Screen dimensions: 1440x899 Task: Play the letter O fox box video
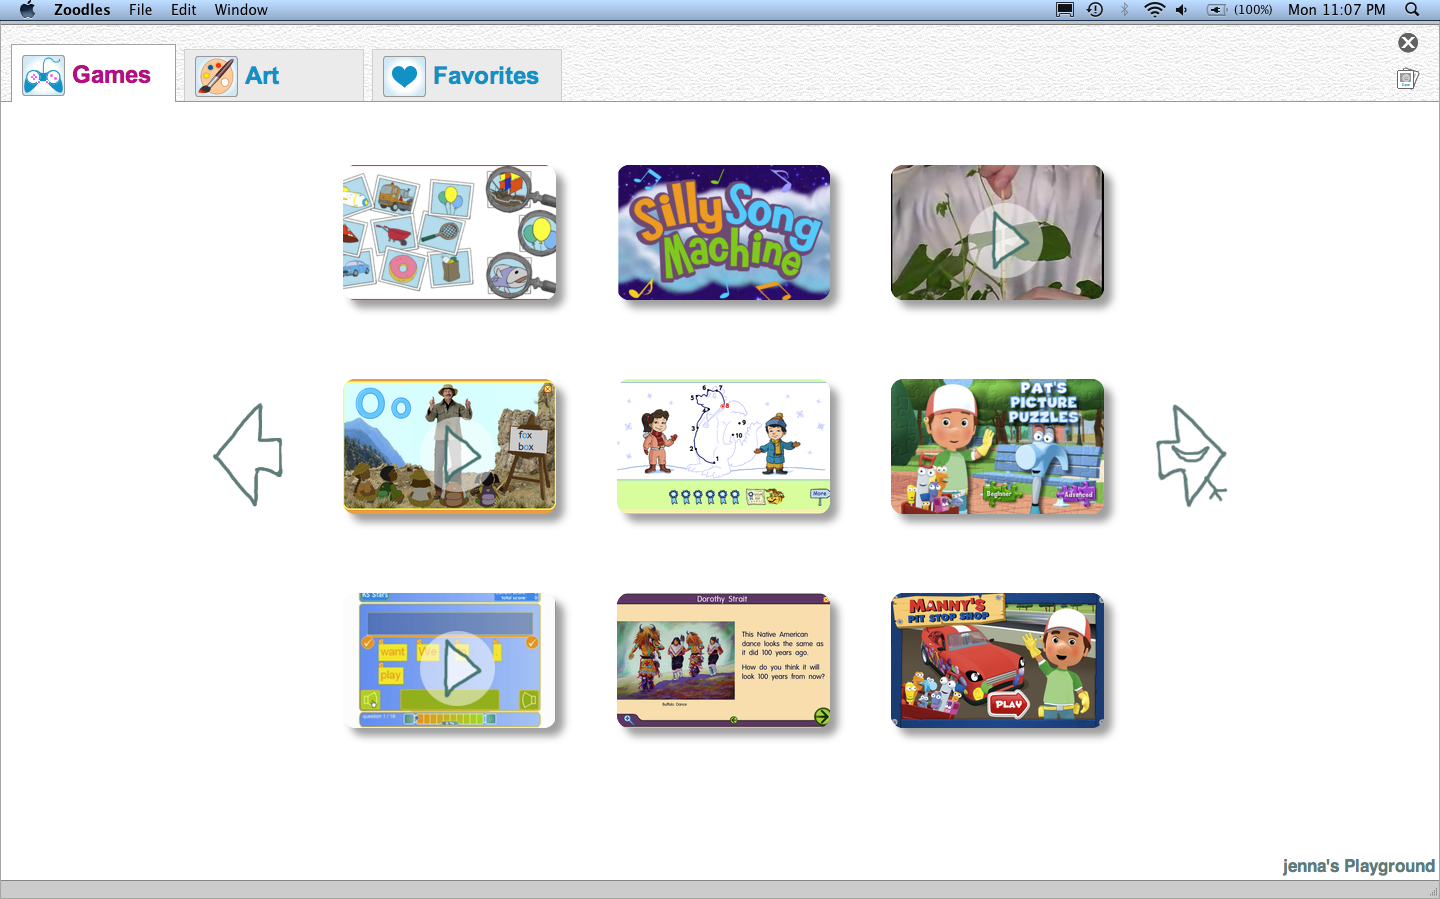click(450, 446)
